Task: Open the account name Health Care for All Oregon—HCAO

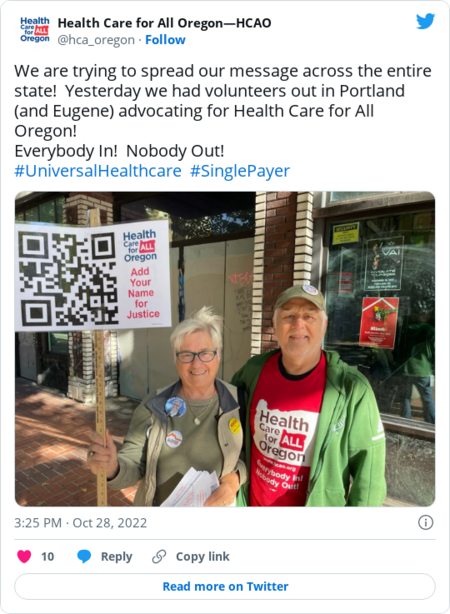Action: point(164,23)
